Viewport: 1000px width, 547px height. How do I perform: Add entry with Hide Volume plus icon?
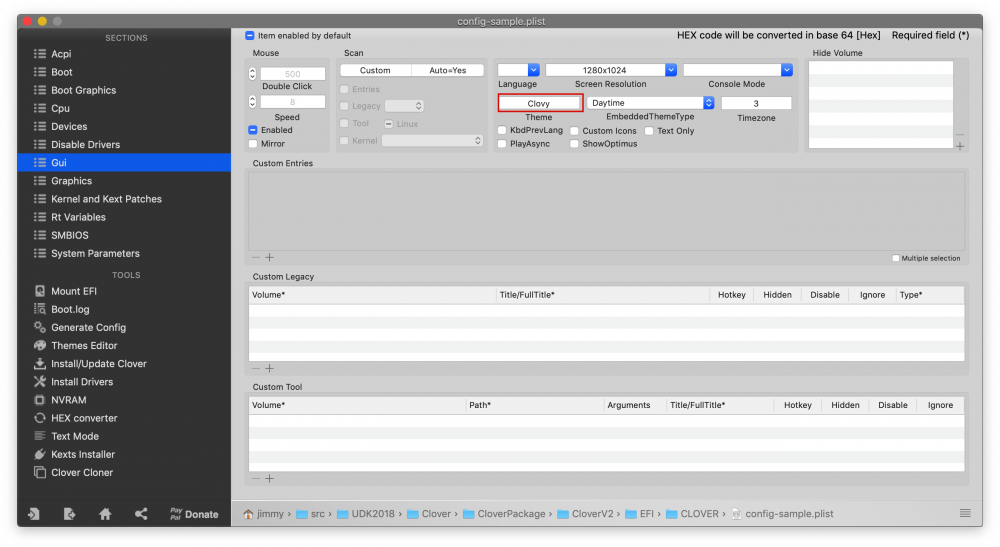pos(960,147)
